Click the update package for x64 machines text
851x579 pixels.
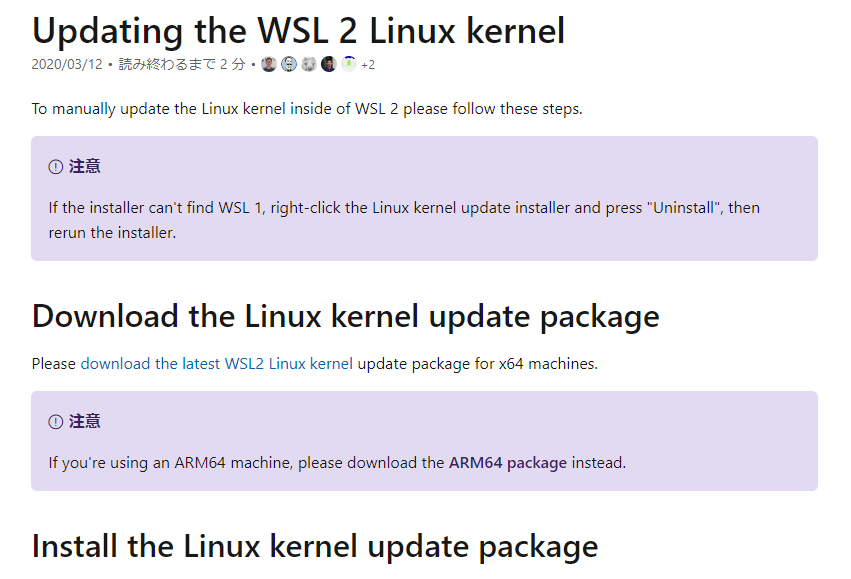[x=478, y=364]
